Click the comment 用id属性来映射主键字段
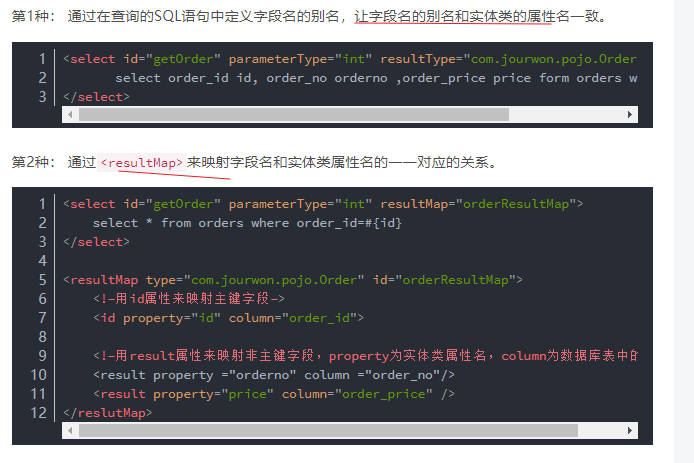 pyautogui.click(x=189, y=299)
